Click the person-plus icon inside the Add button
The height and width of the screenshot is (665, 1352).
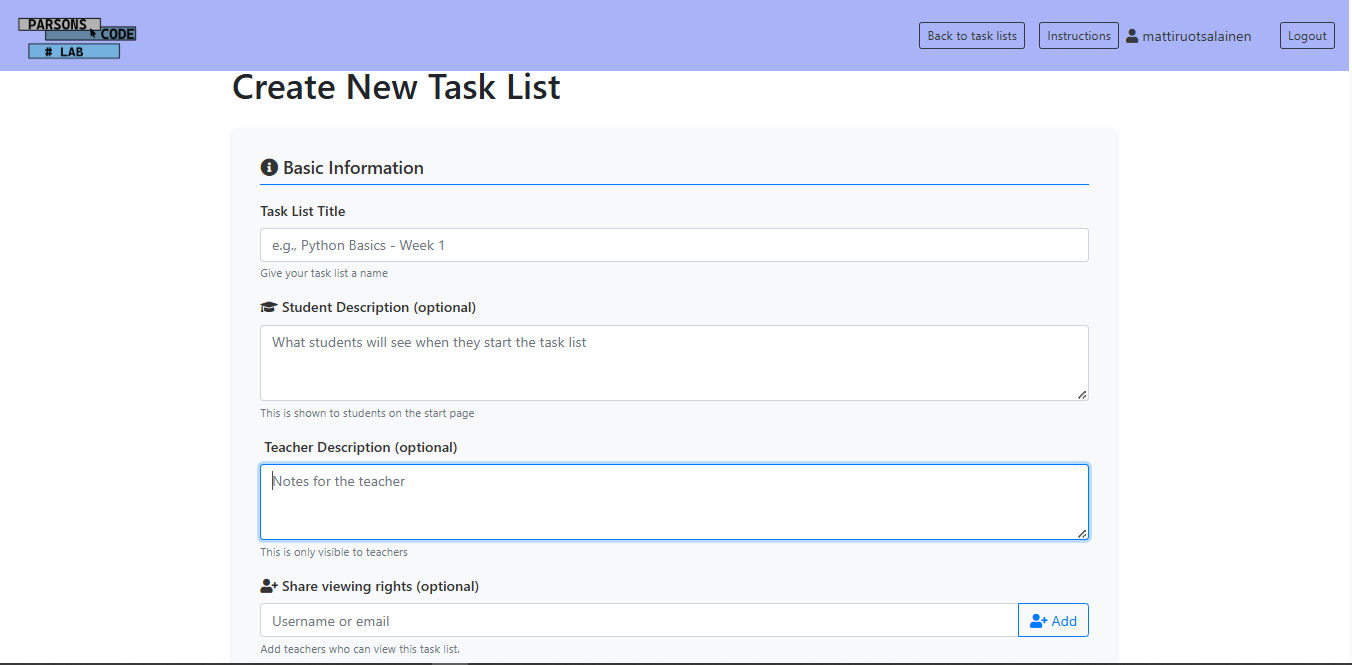[1039, 620]
